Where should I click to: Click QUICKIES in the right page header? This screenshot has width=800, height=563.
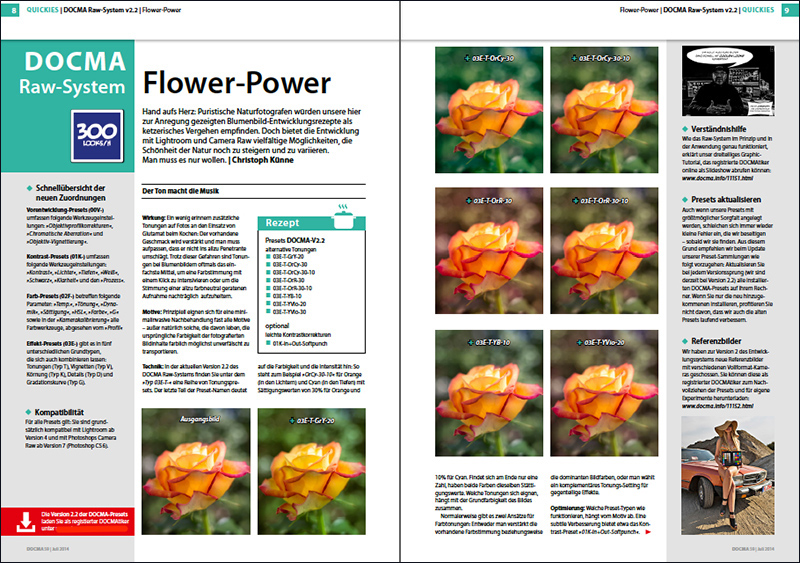pos(758,10)
